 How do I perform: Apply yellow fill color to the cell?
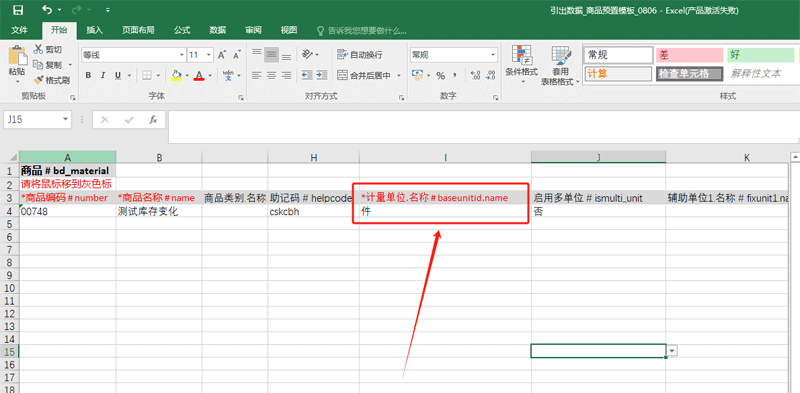pos(177,76)
